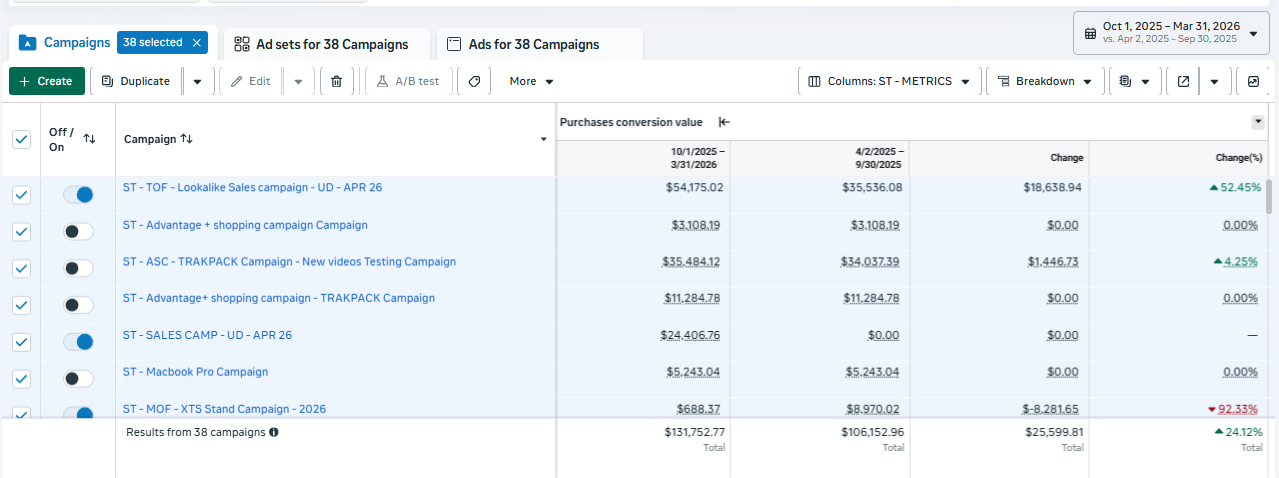Open the Purchases conversion value column menu arrow

(1258, 122)
